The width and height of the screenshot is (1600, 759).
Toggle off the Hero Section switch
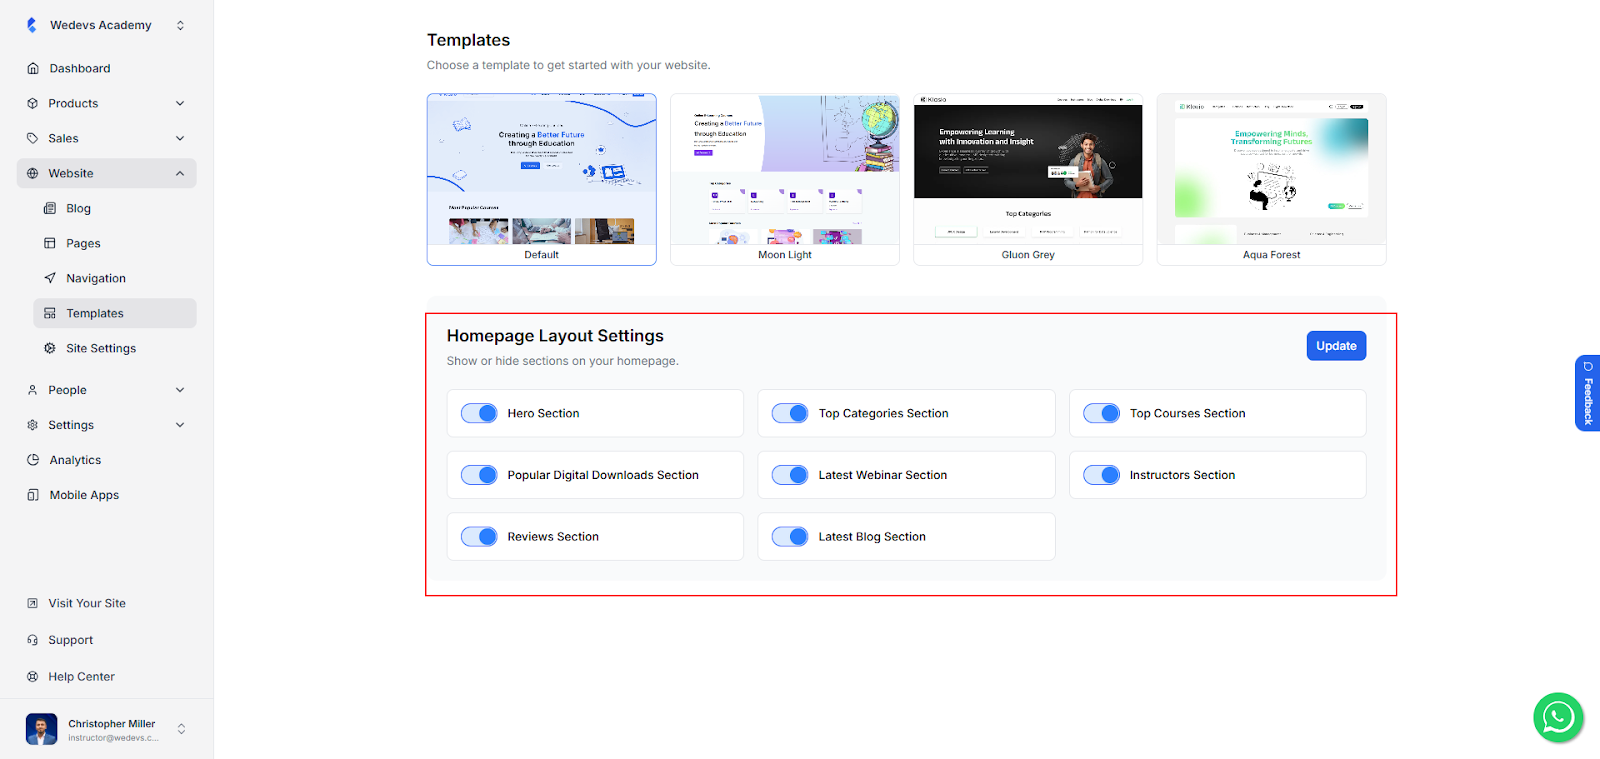pos(479,413)
